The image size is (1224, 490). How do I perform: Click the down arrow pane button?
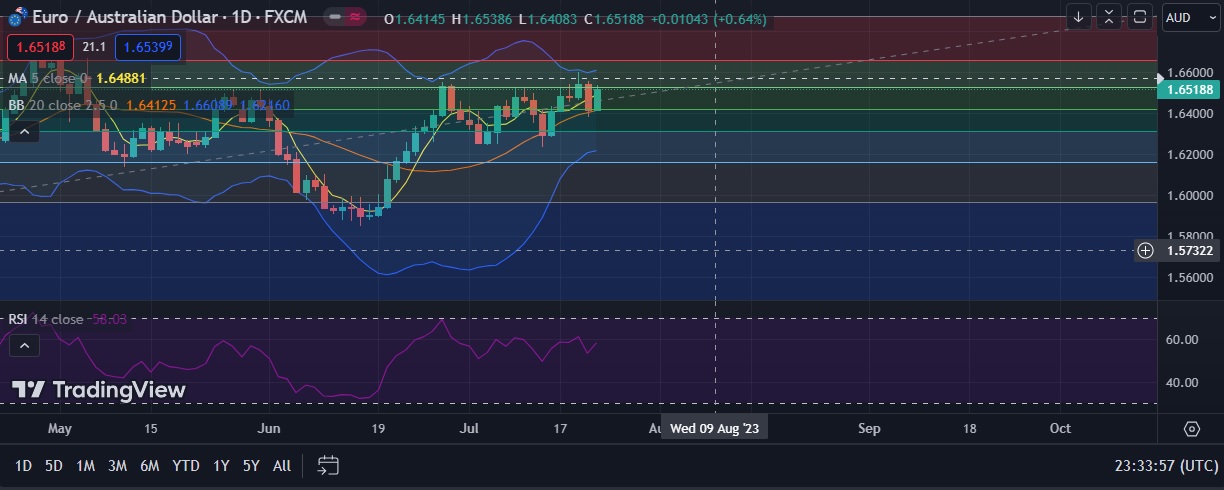(x=1079, y=17)
